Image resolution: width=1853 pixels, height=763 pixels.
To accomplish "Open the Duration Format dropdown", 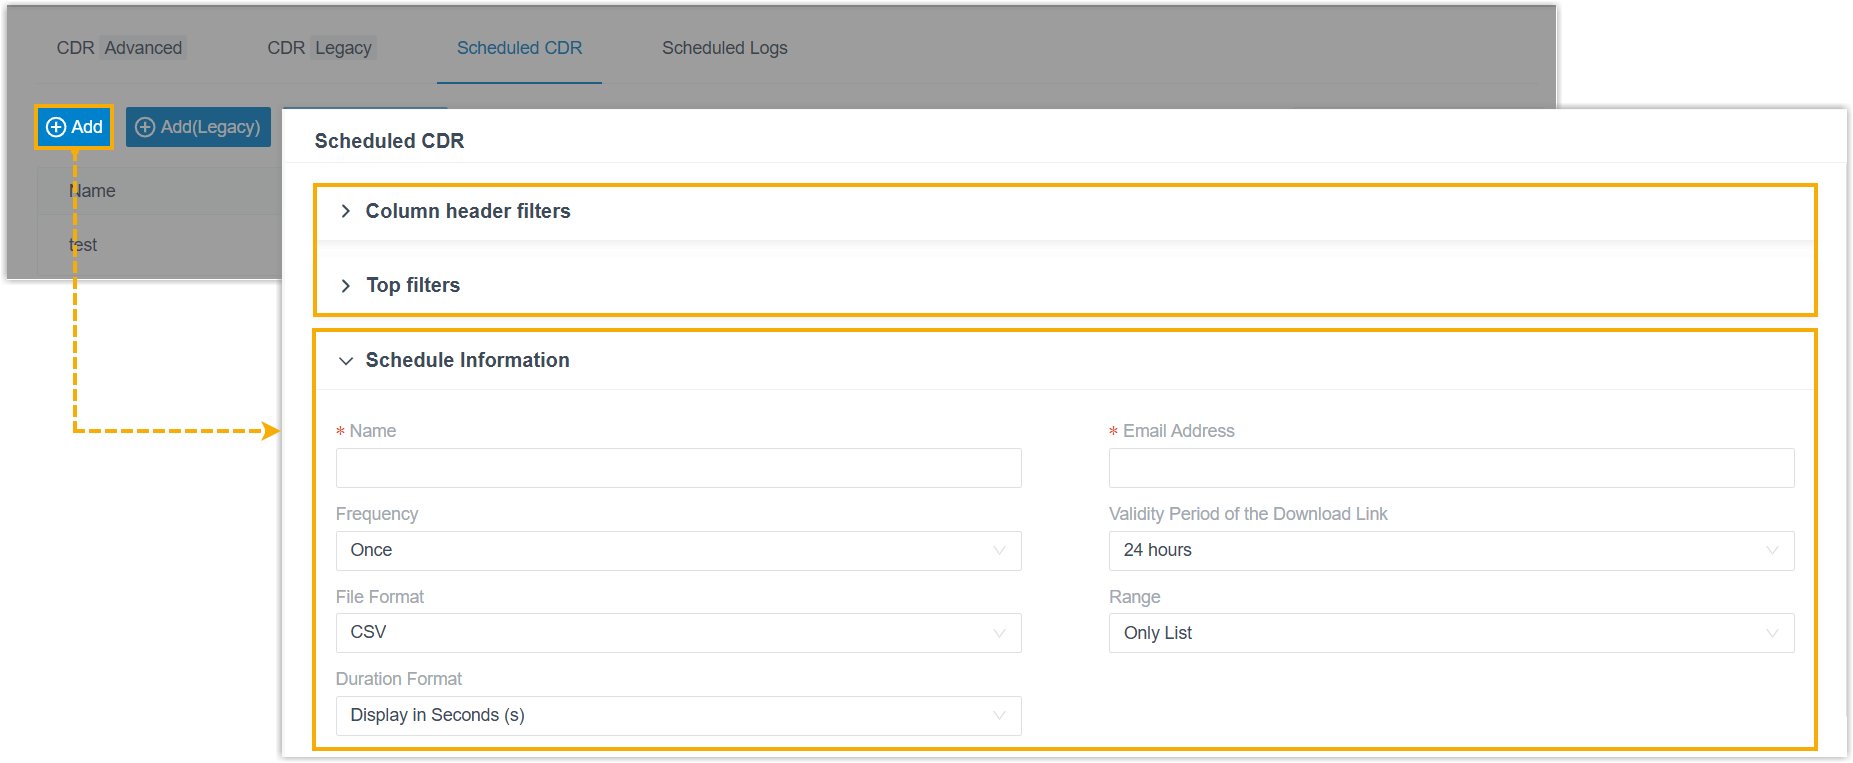I will coord(678,716).
